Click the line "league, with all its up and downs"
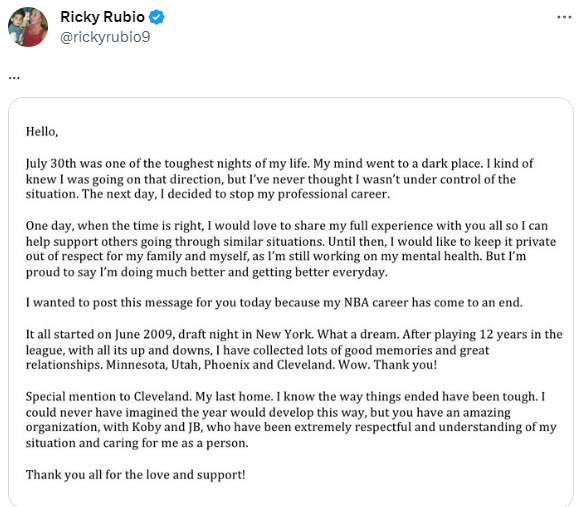The width and height of the screenshot is (576, 507). coord(257,350)
